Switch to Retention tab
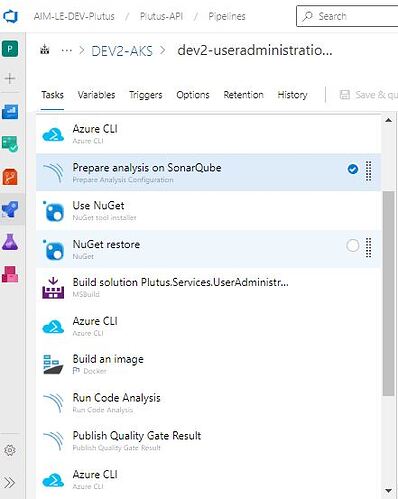 tap(243, 95)
